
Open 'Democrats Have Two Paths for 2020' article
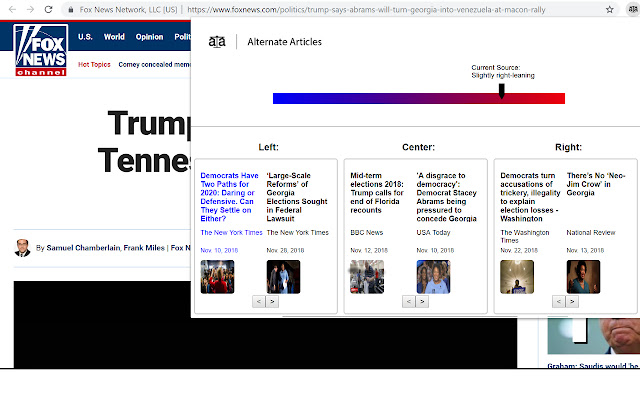pyautogui.click(x=229, y=197)
